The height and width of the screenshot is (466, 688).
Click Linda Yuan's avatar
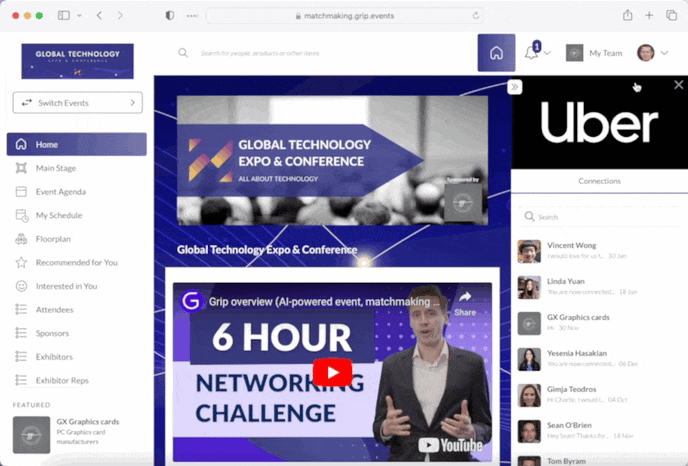529,287
